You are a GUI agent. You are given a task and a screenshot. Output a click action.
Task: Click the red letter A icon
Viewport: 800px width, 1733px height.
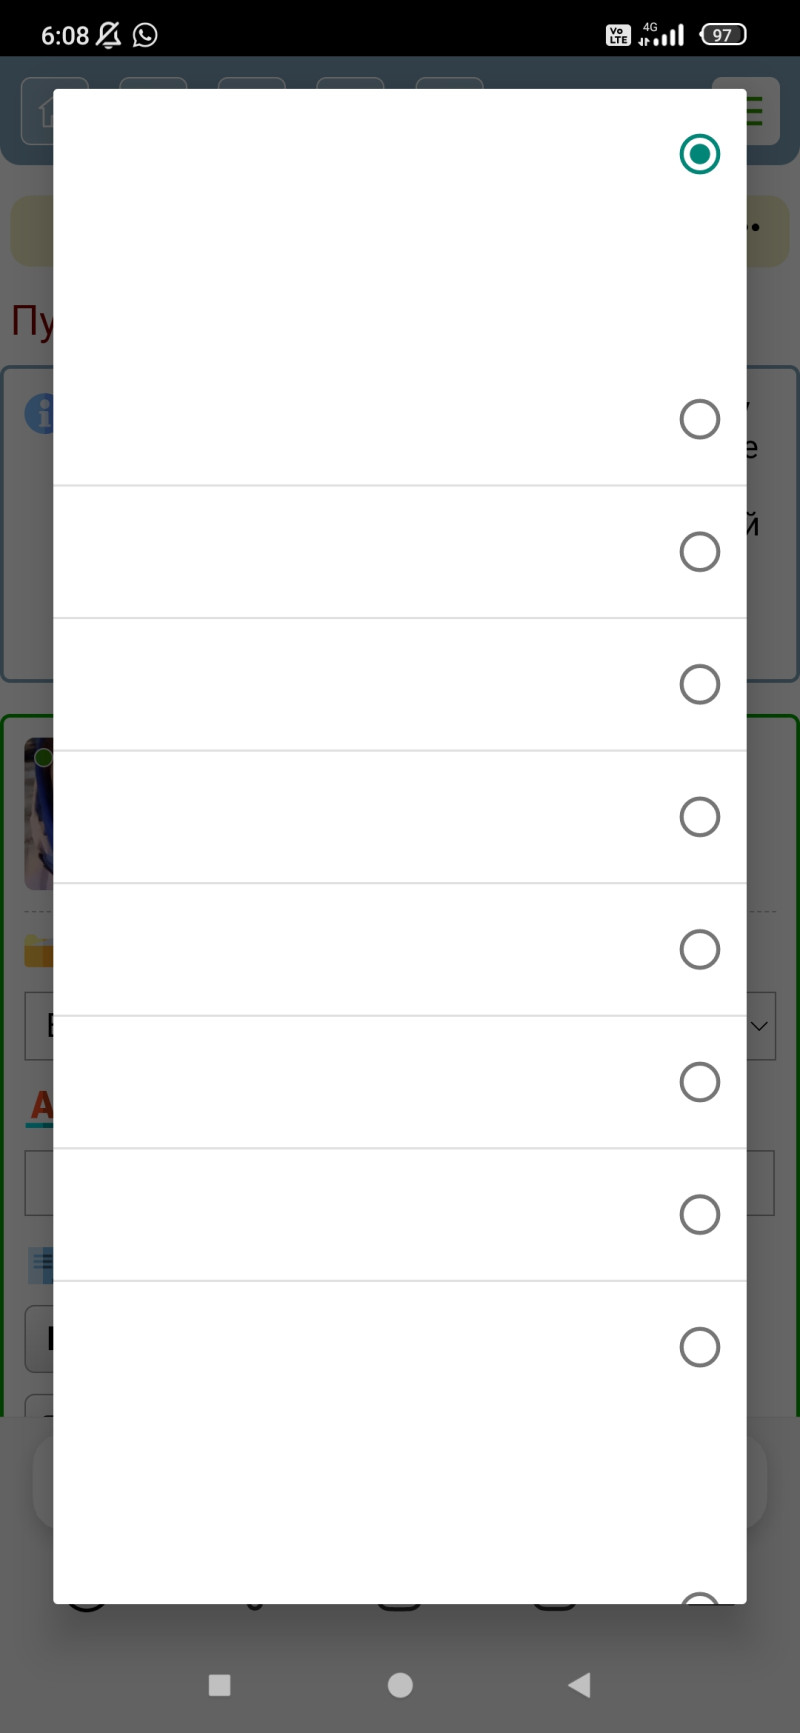click(x=39, y=1106)
